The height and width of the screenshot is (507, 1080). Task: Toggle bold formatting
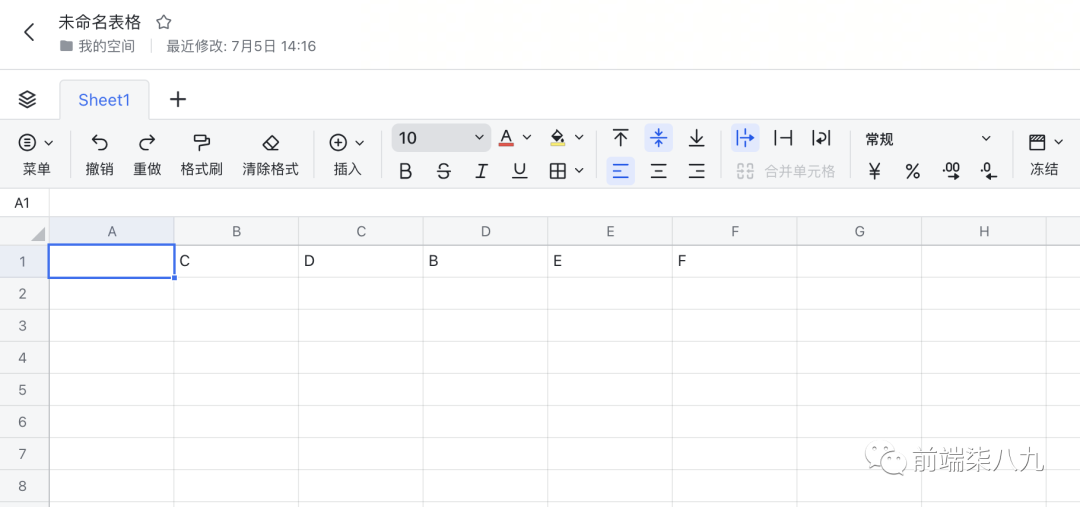[406, 171]
